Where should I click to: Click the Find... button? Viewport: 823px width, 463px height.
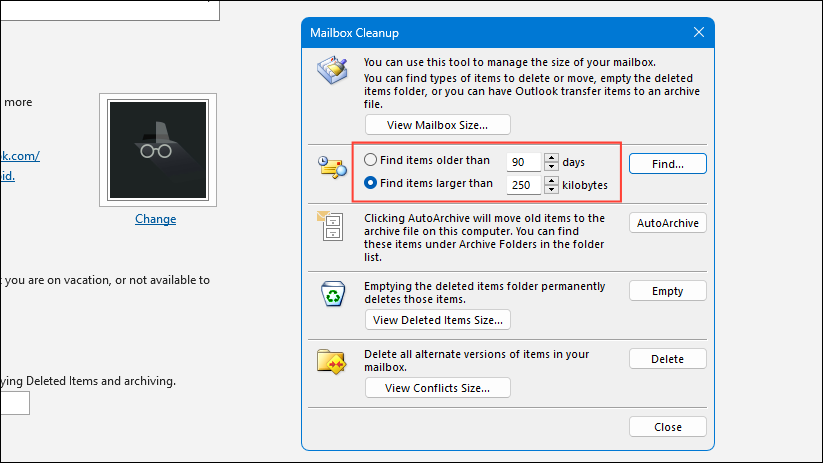tap(668, 164)
